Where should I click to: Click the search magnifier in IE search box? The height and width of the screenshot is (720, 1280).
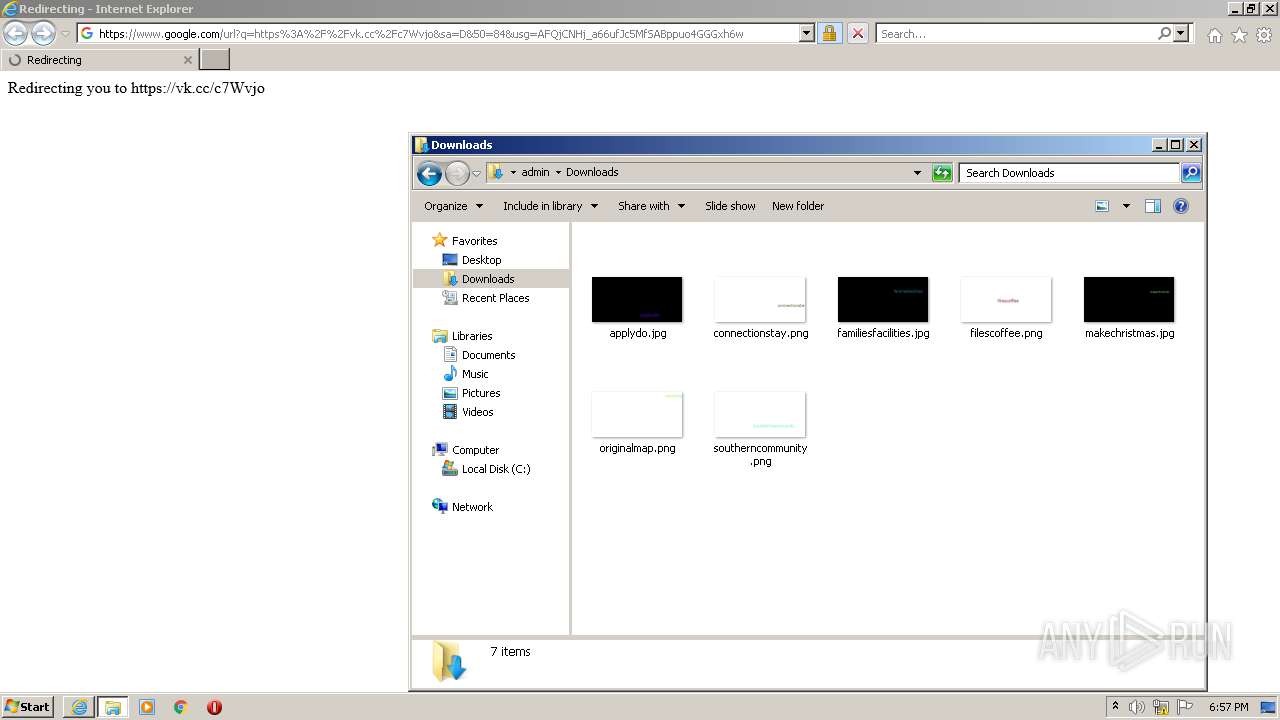(1164, 33)
